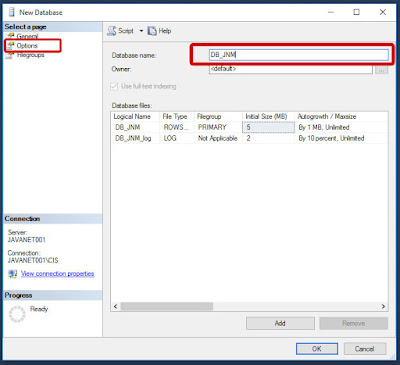This screenshot has width=400, height=365.
Task: Click the horizontal scrollbar thumb
Action: point(167,306)
